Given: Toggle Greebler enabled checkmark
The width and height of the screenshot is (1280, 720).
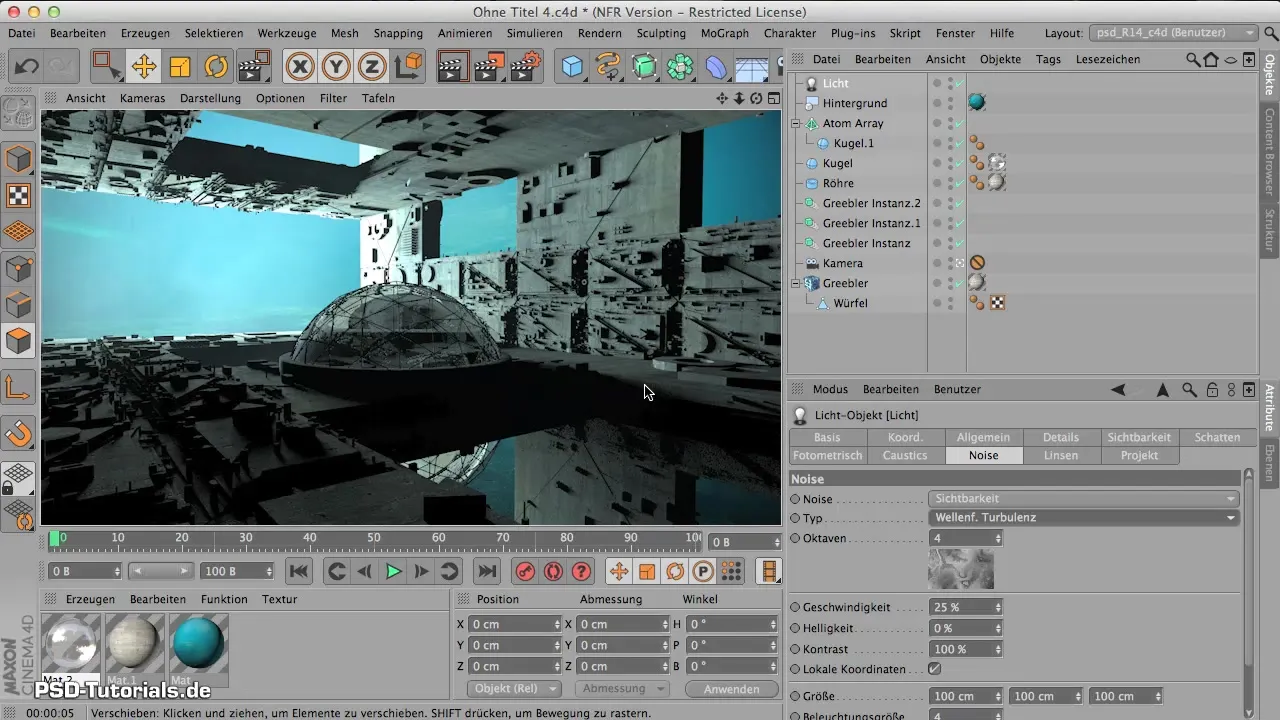Looking at the screenshot, I should point(960,283).
